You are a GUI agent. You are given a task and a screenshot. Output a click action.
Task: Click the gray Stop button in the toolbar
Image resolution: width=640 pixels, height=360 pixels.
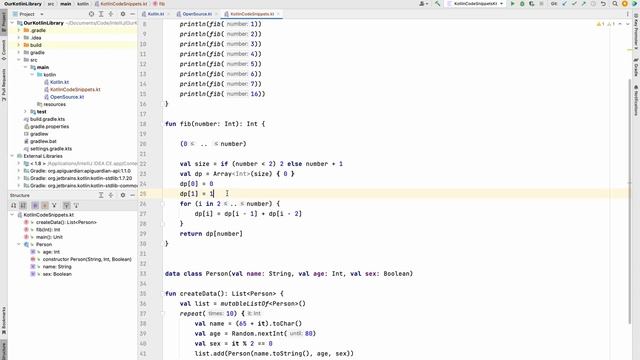[x=542, y=4]
